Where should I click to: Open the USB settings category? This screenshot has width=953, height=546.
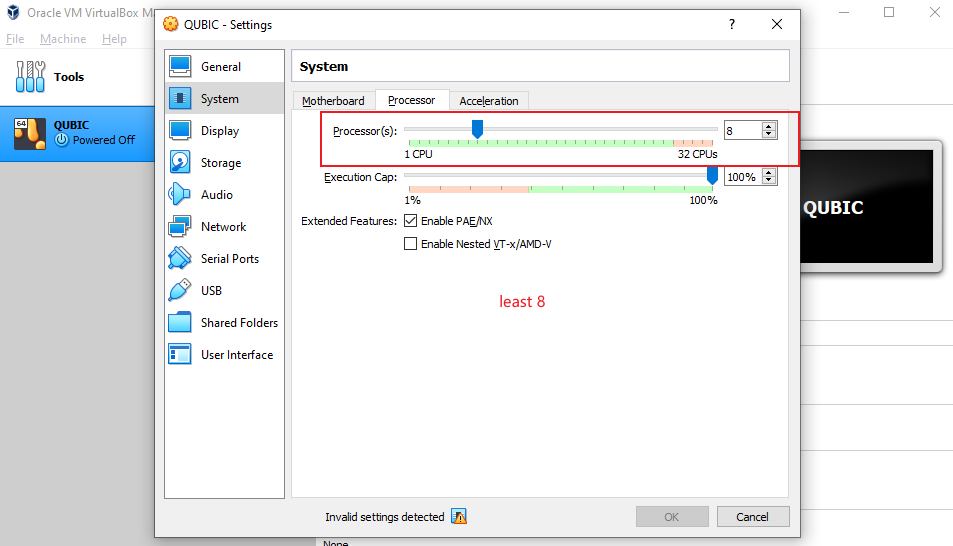[224, 291]
